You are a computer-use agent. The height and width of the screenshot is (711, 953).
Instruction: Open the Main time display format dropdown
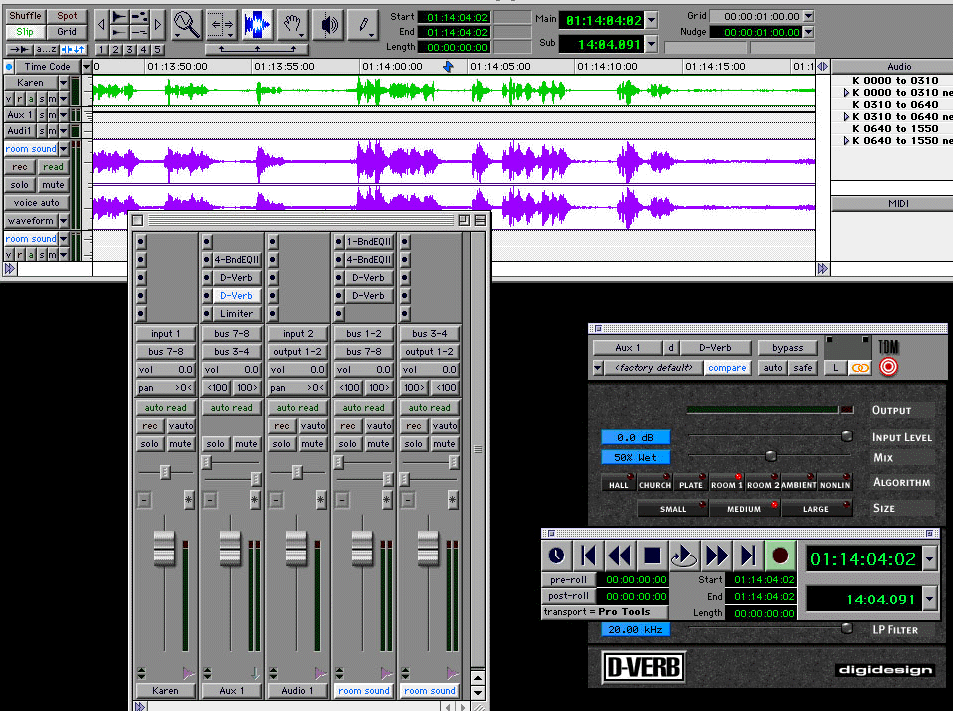tap(652, 20)
